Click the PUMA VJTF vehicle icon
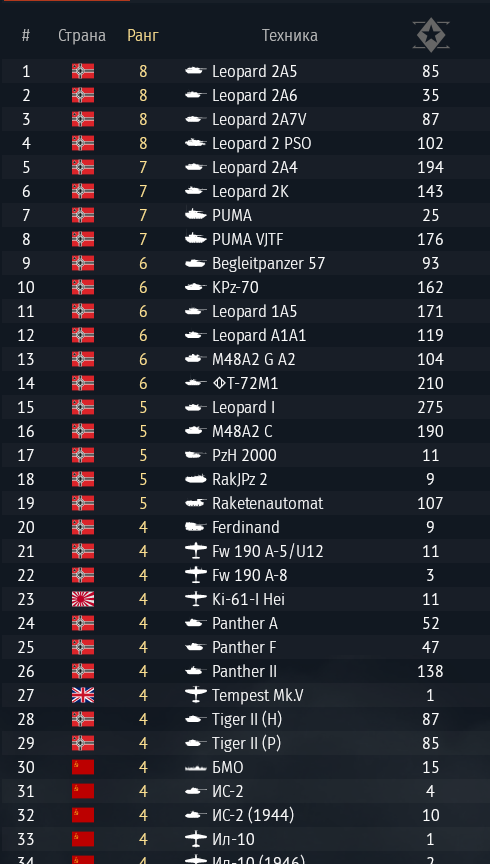 tap(196, 239)
